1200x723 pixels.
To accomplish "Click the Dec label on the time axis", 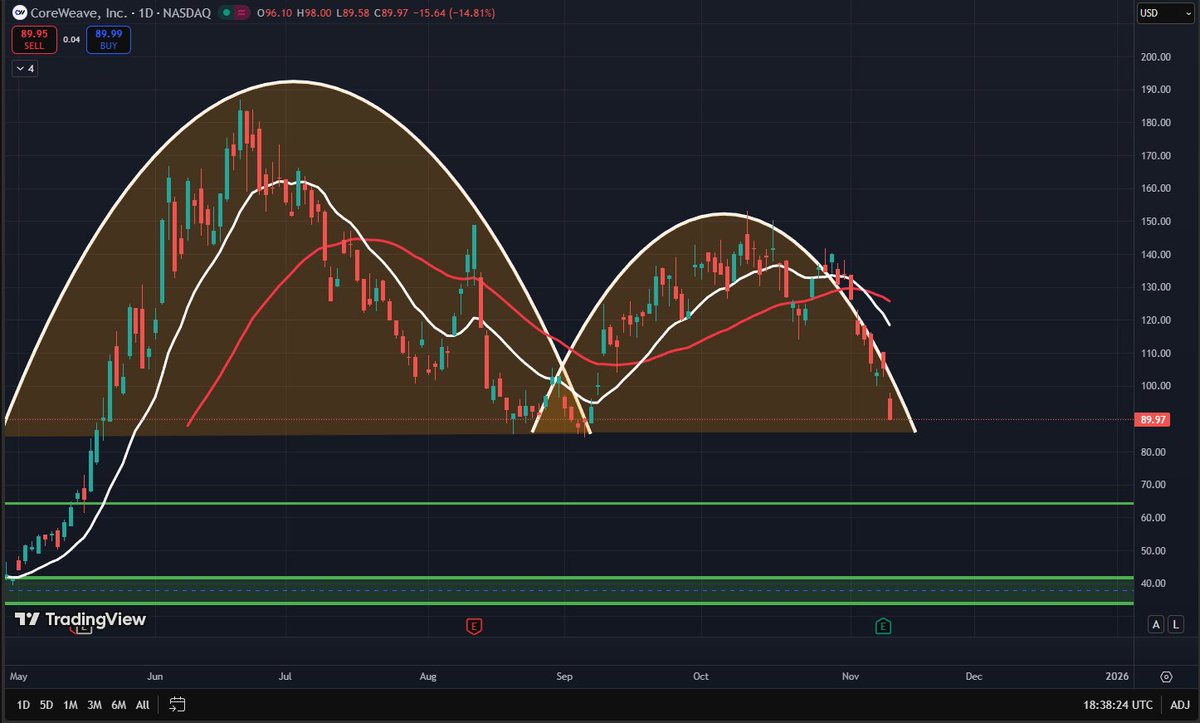I will [974, 677].
